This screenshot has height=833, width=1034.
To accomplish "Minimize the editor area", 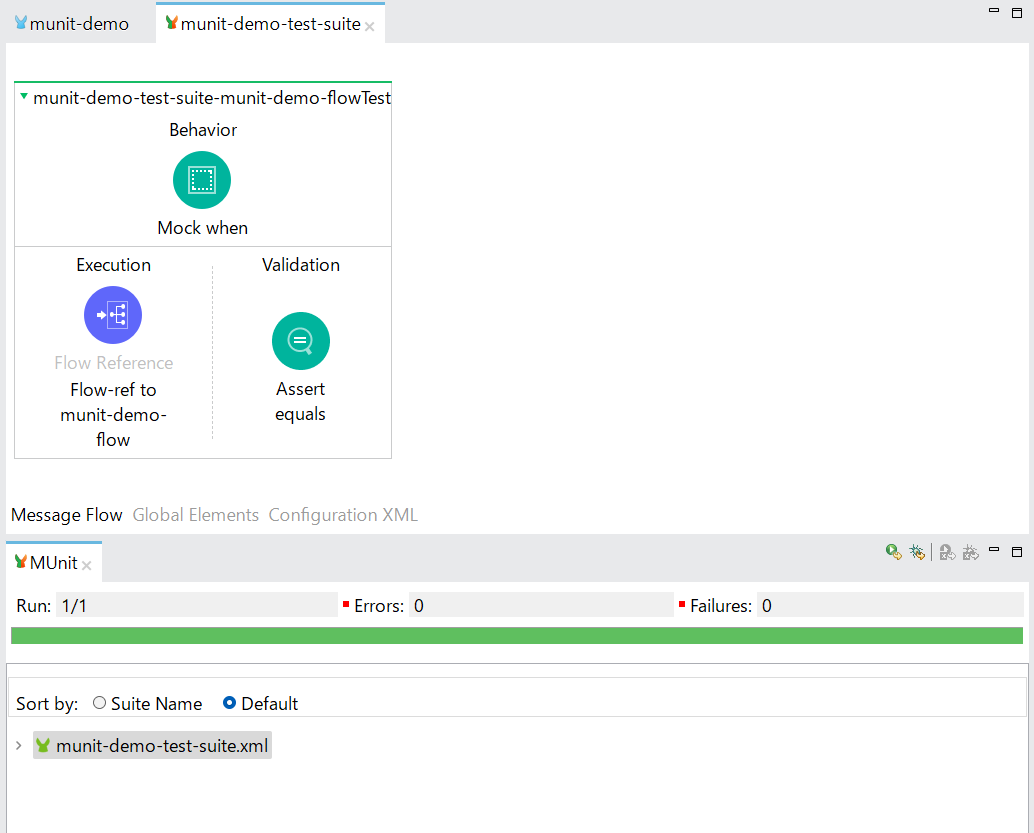I will [x=994, y=11].
